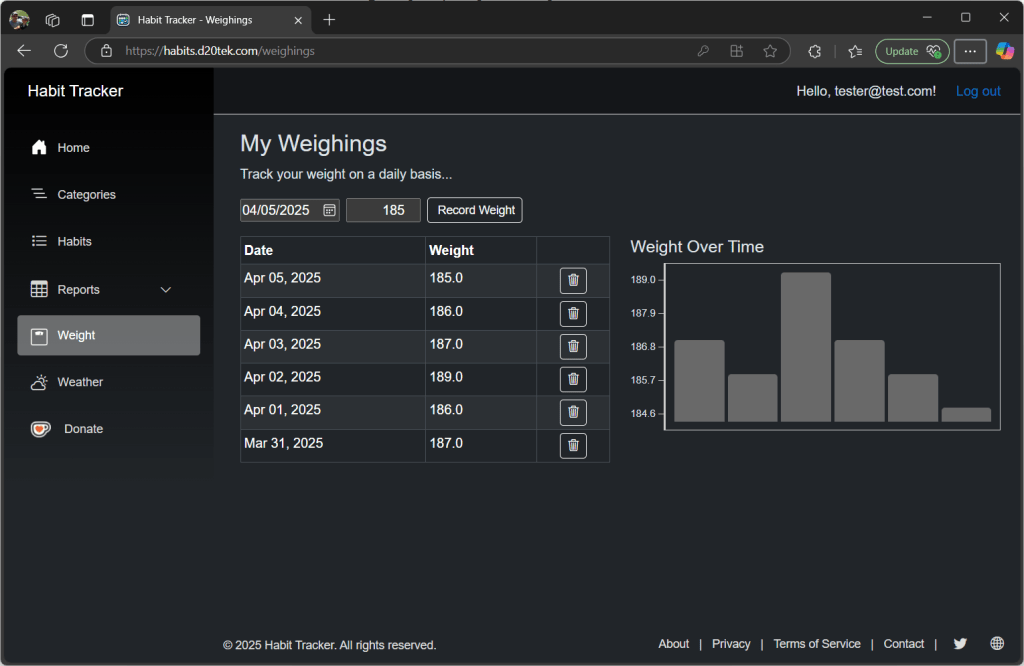Open the Weather sidebar icon
1024x666 pixels.
(x=40, y=382)
